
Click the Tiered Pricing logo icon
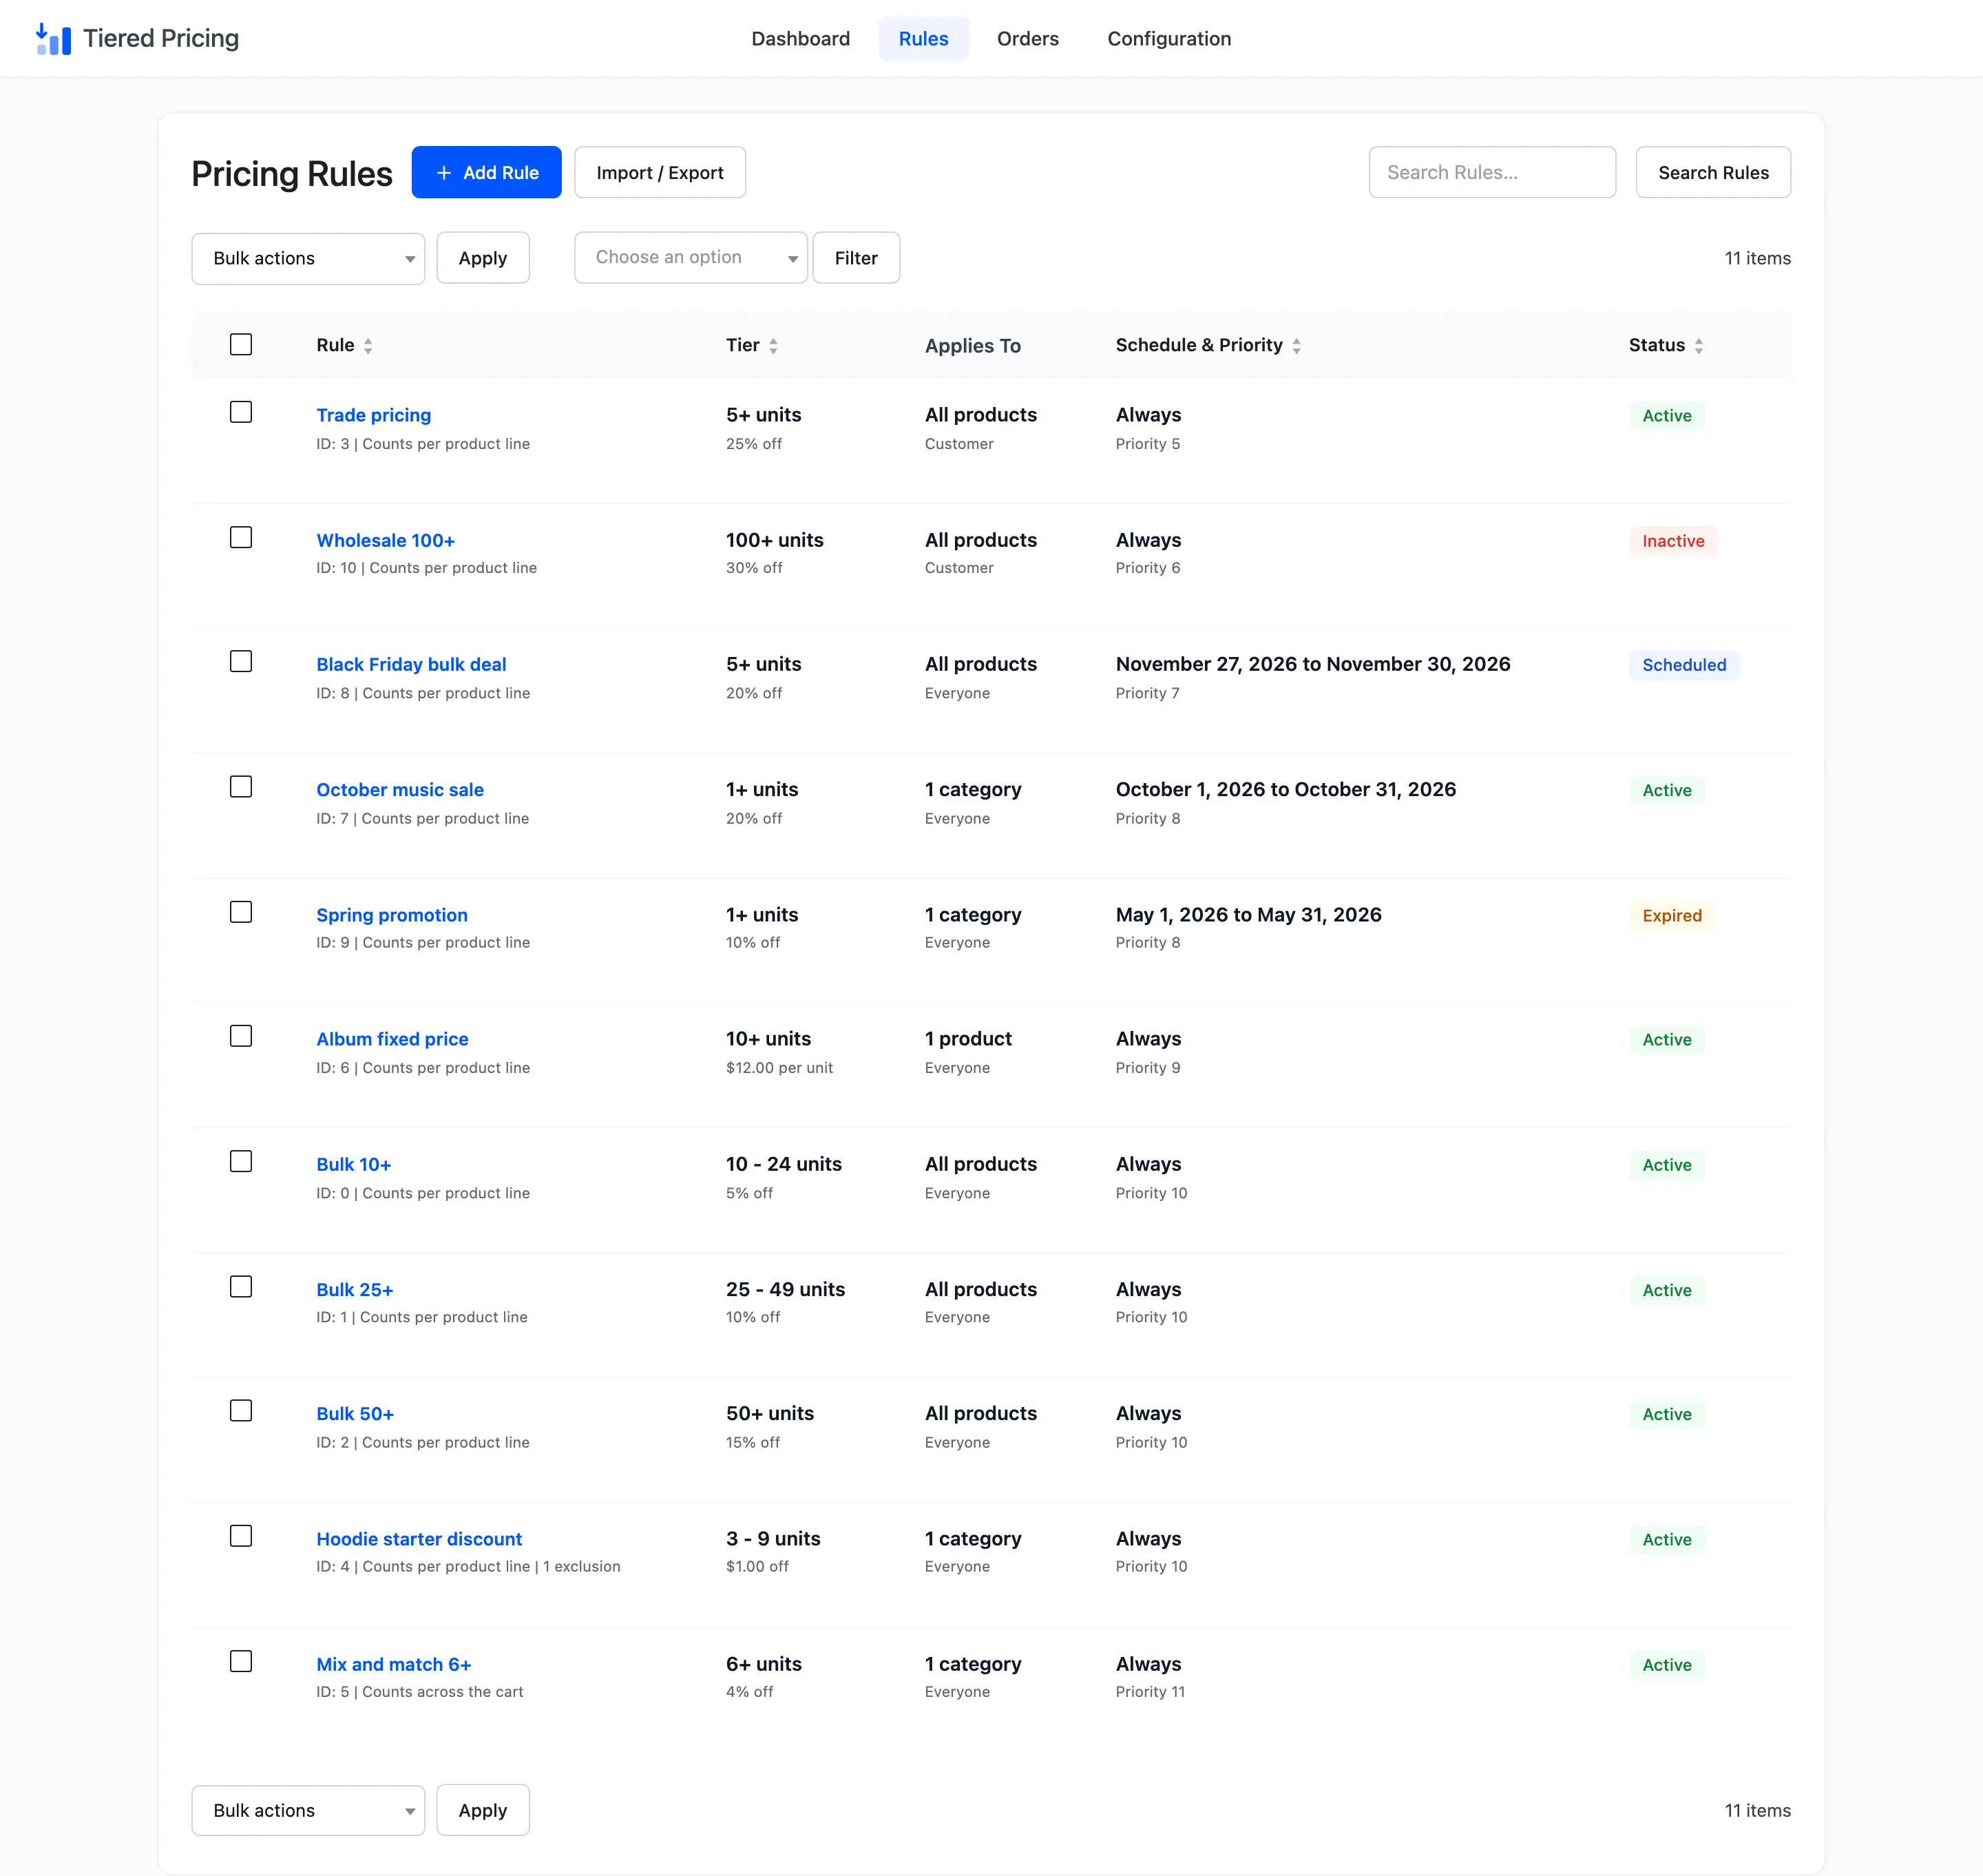(53, 39)
